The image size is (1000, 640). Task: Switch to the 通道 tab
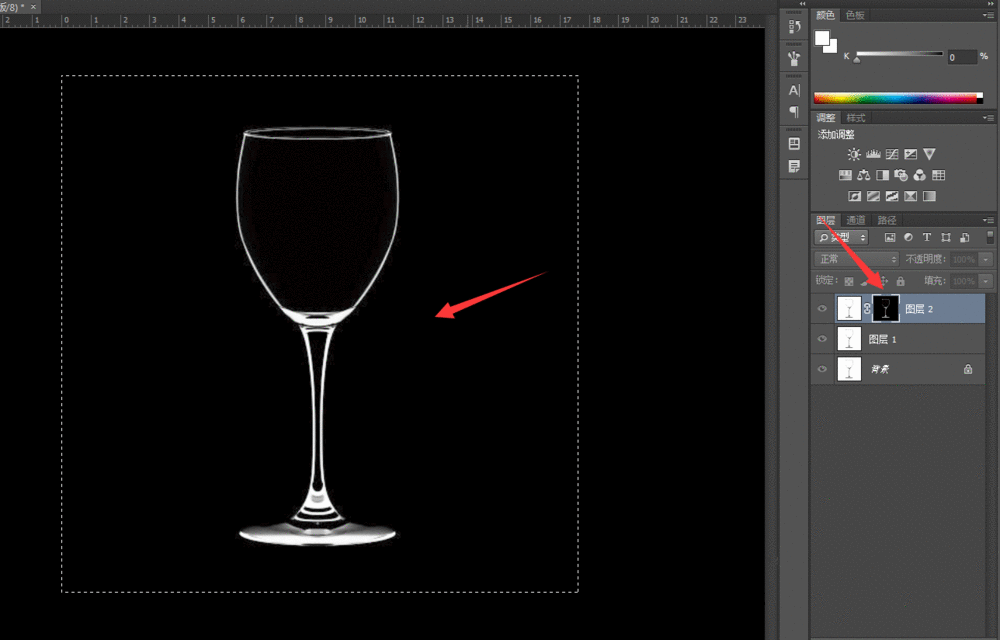[x=855, y=220]
